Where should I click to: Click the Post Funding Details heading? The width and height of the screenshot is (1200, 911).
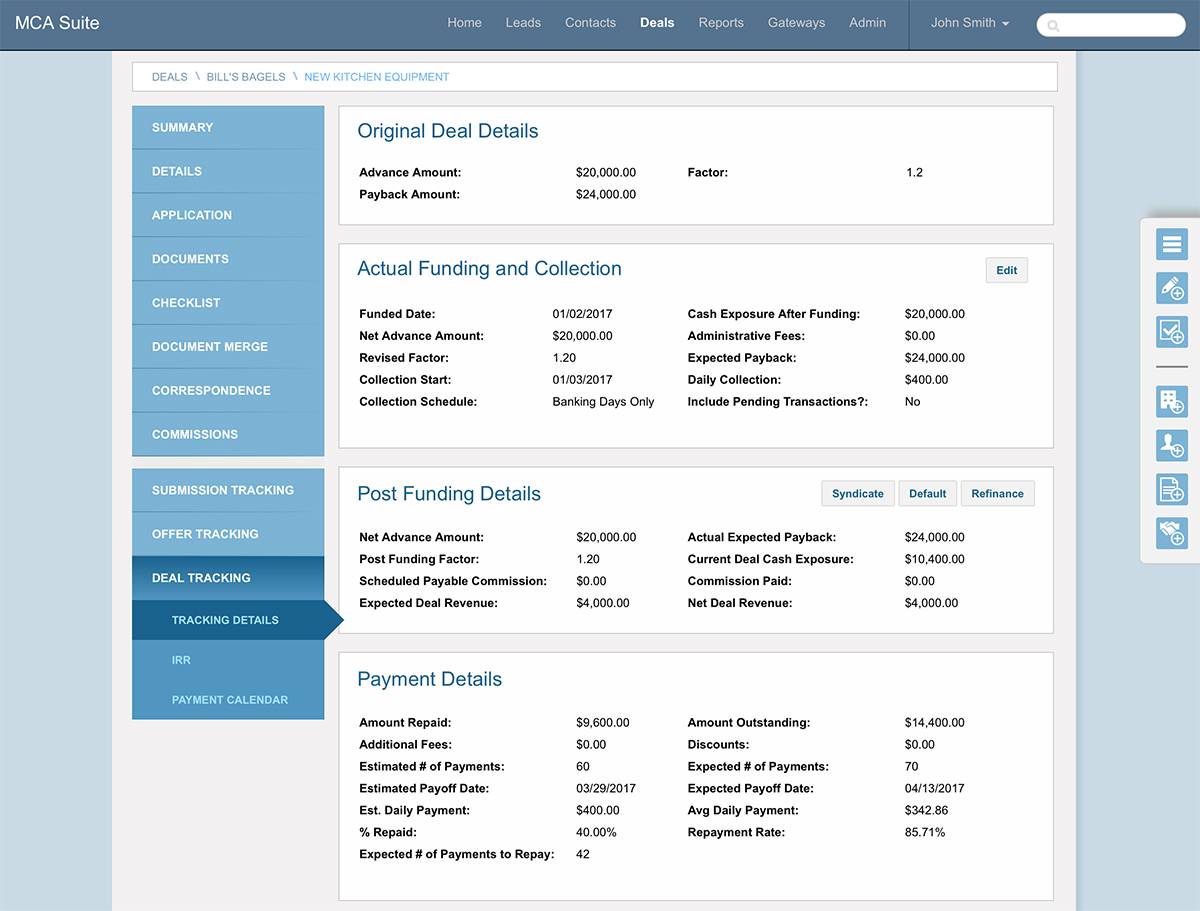coord(449,494)
